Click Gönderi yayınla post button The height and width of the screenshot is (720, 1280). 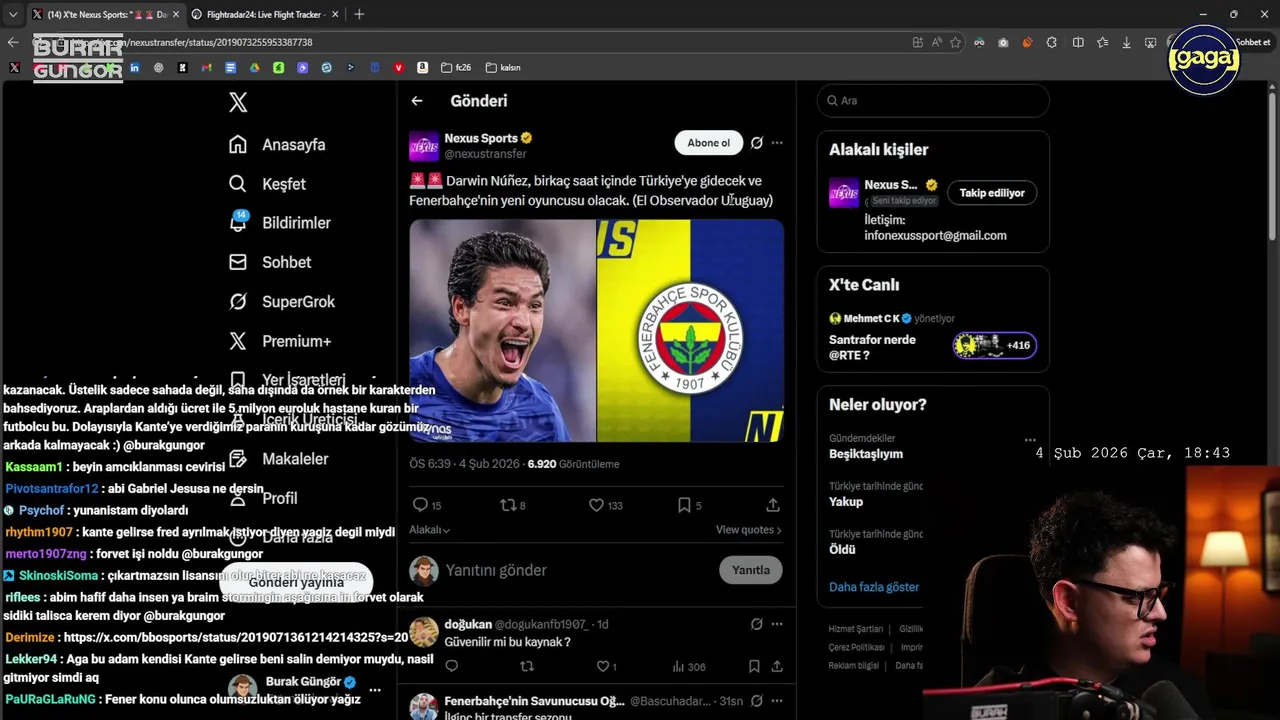tap(296, 582)
